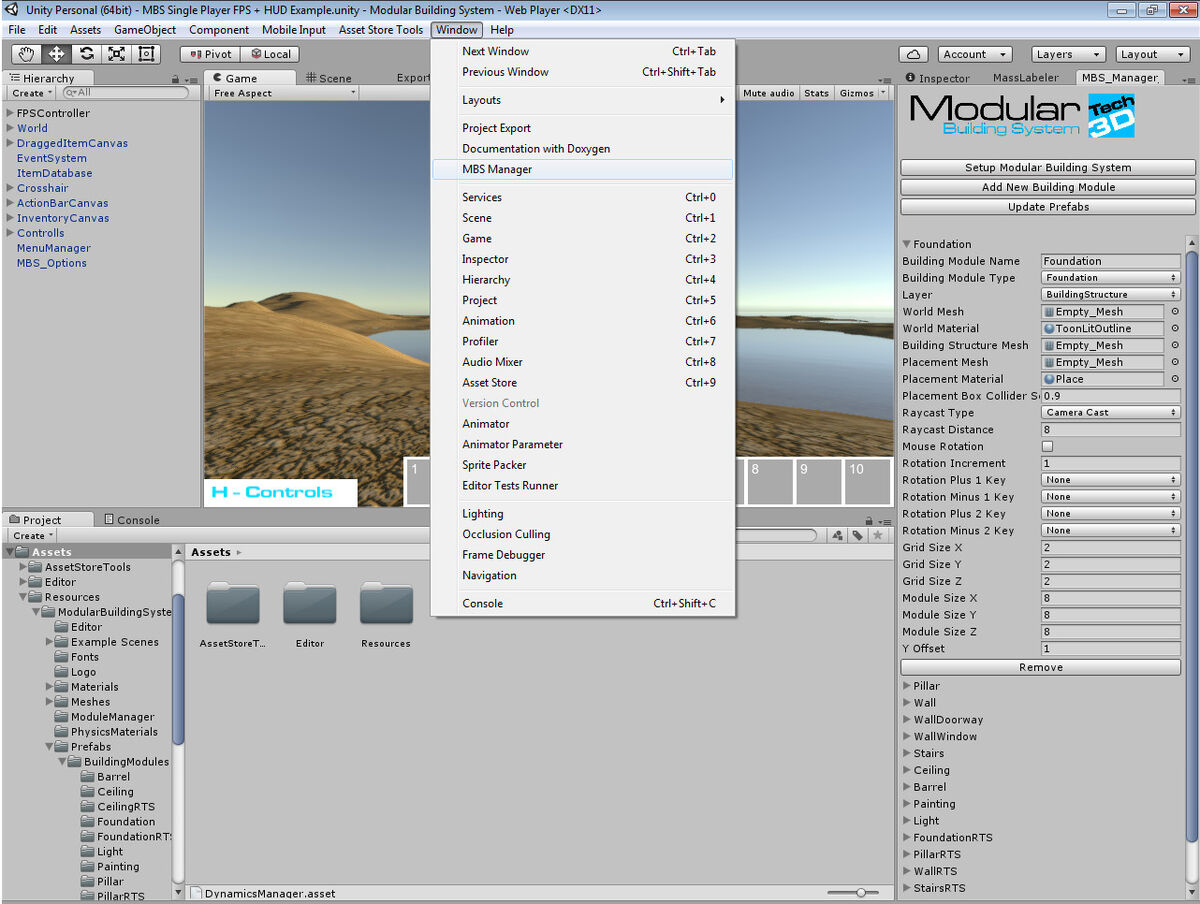Image resolution: width=1200 pixels, height=904 pixels.
Task: Select the Rect transform tool
Action: [x=146, y=54]
